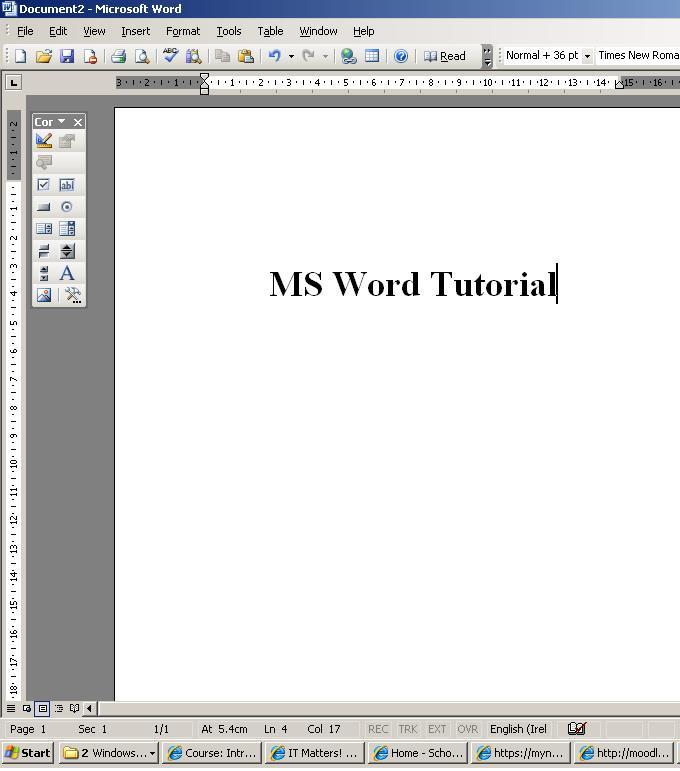Screen dimensions: 680x771
Task: Click the Times New Roman font box
Action: (637, 56)
